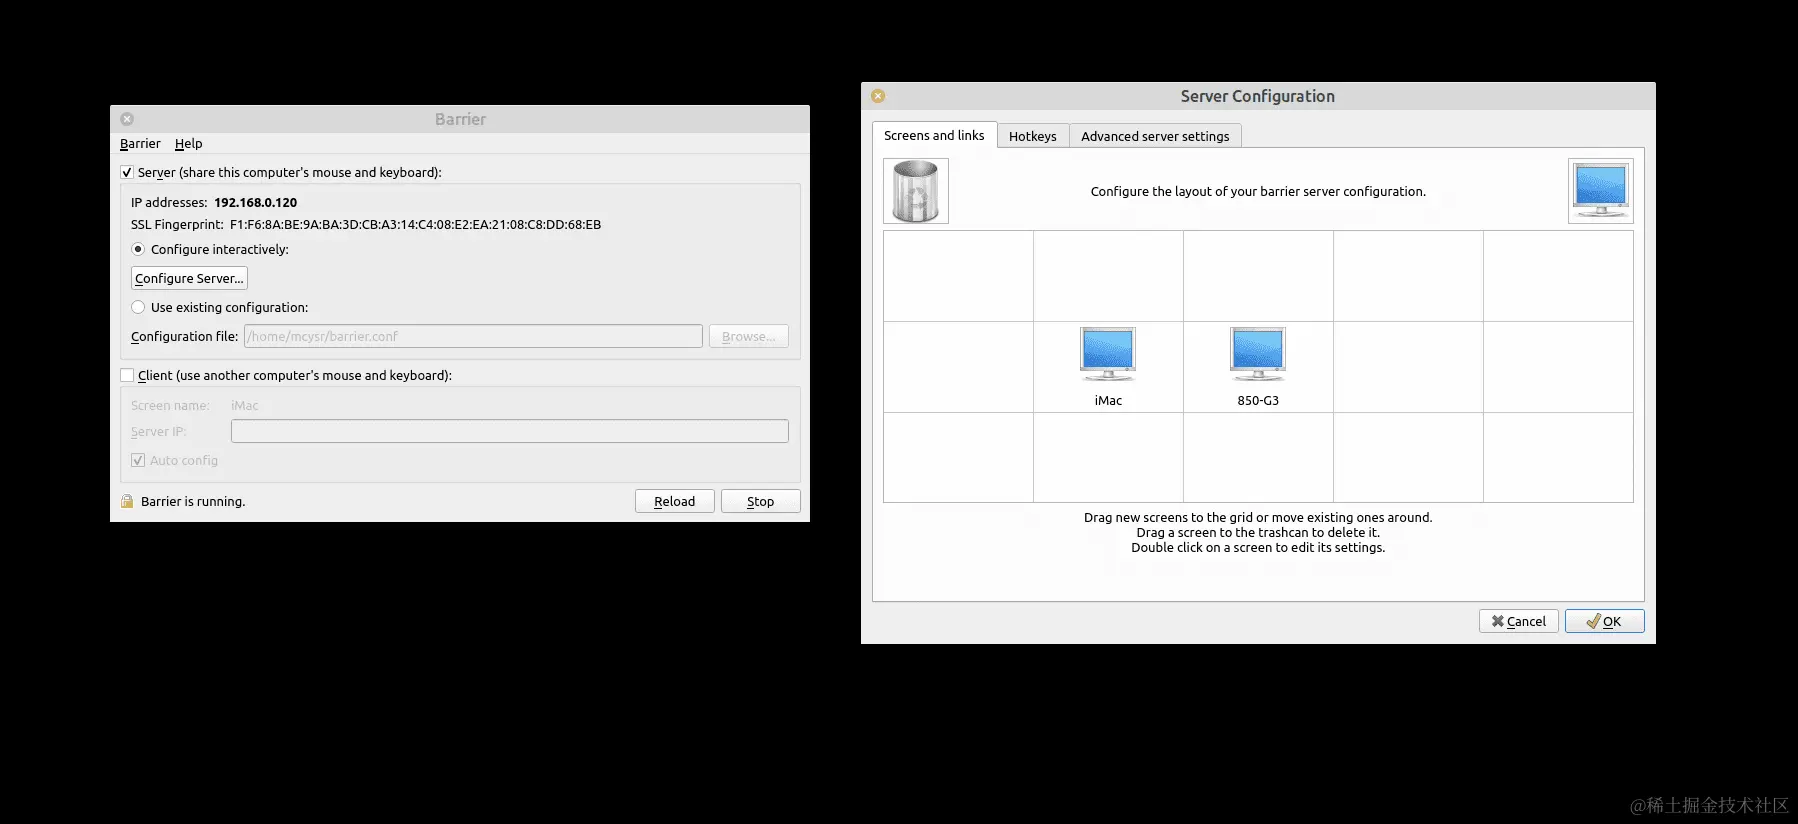
Task: Switch to the Screens and links tab
Action: pos(934,135)
